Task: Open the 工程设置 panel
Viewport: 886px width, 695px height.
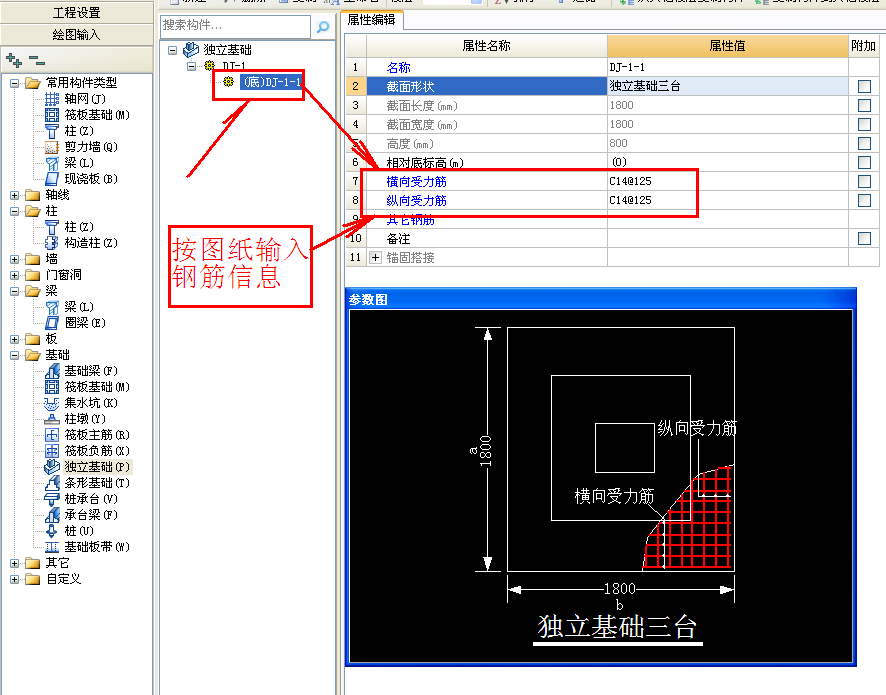Action: click(x=76, y=12)
